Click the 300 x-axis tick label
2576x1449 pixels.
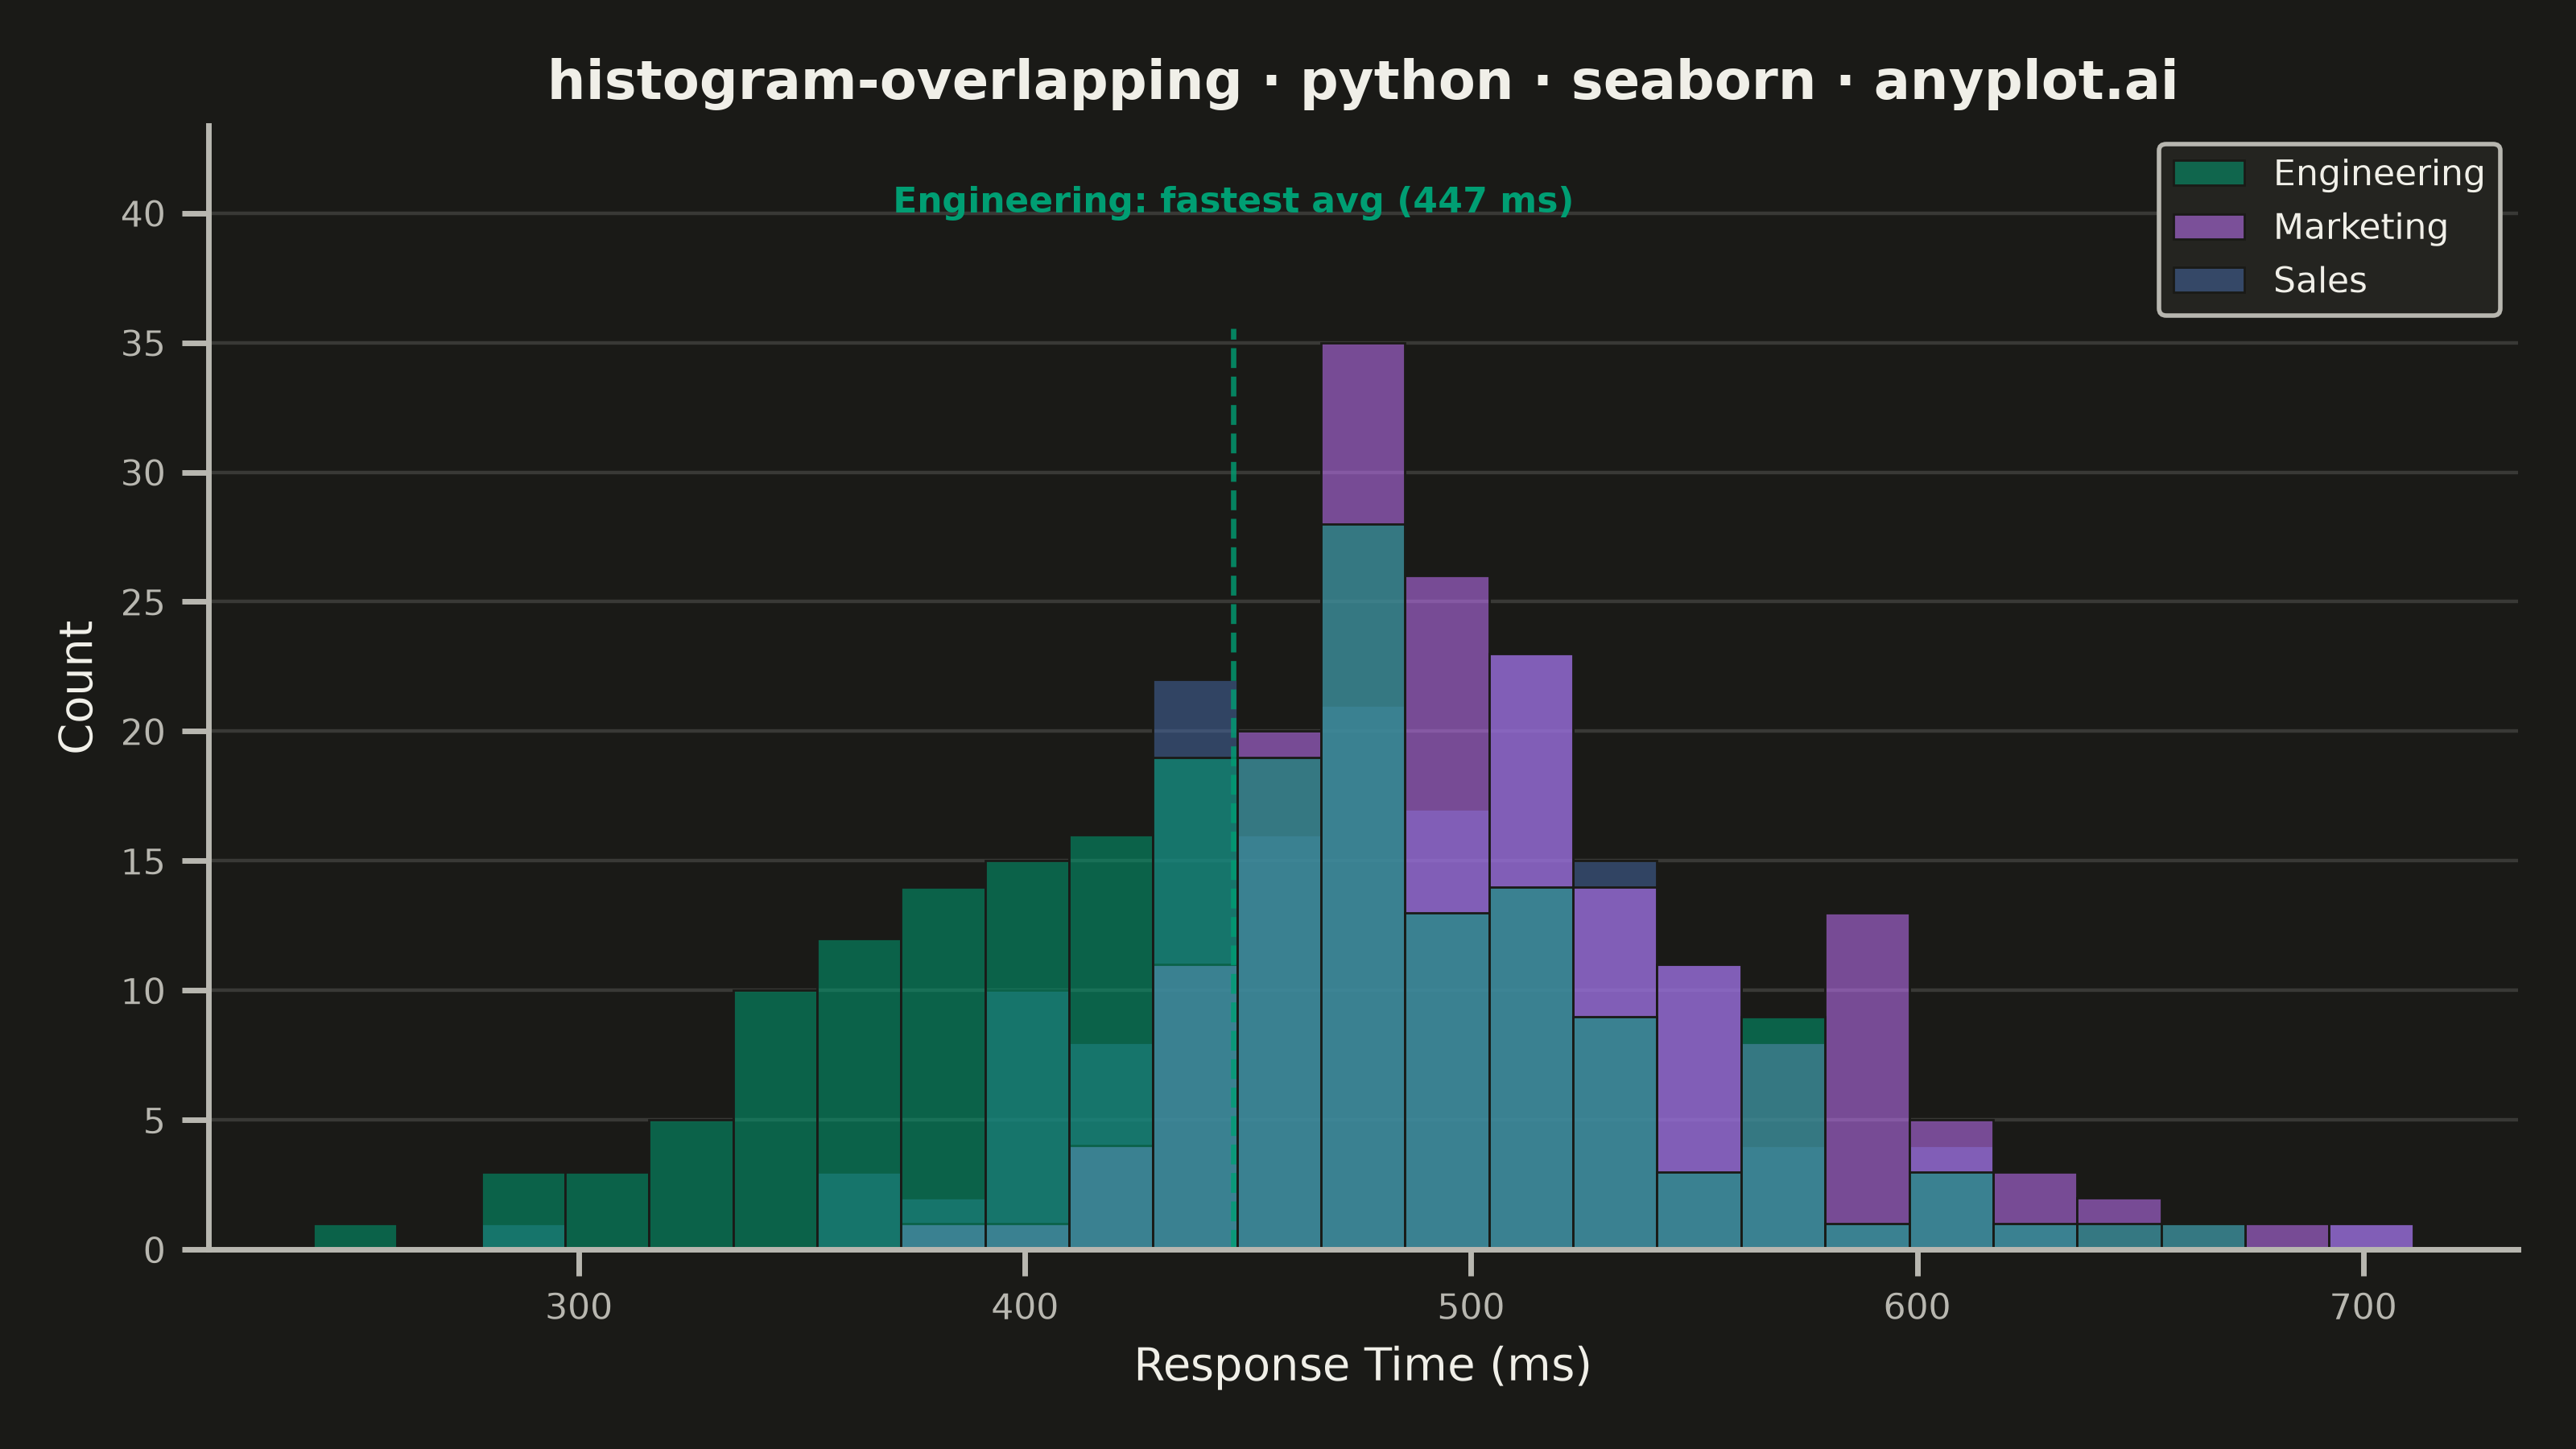click(x=578, y=1307)
